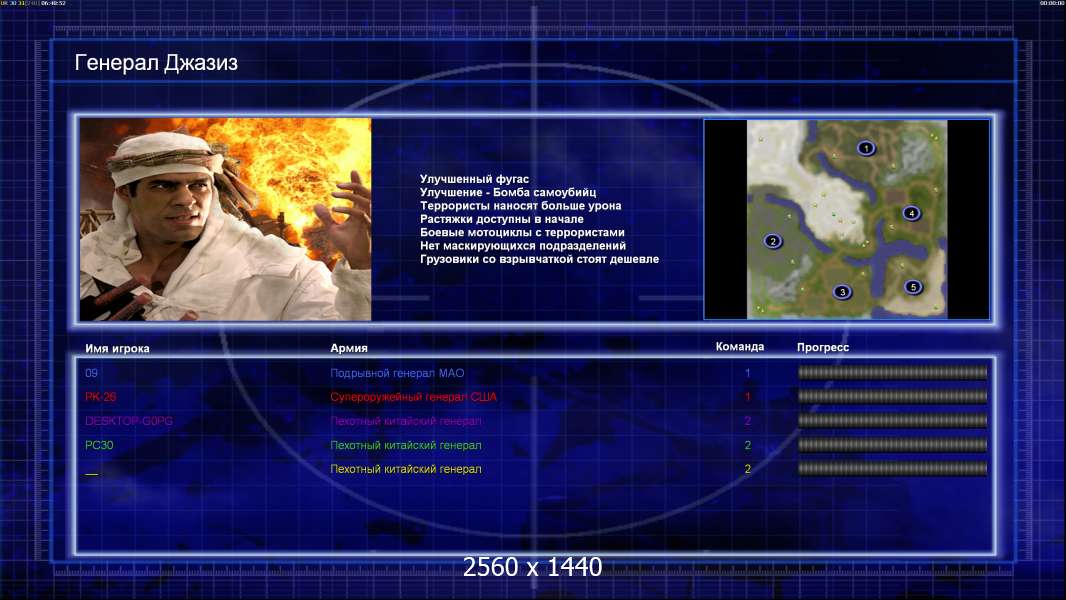Click the 'Улучшенный фугас' line
Screen dimensions: 1066x600
[x=475, y=179]
